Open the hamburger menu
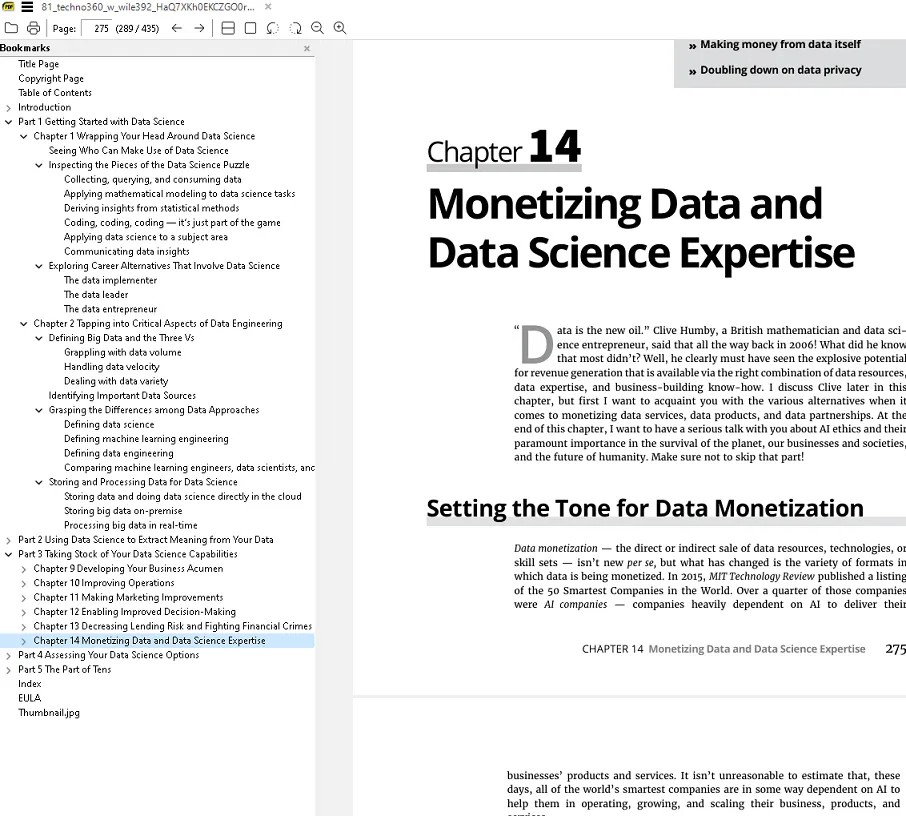The image size is (906, 816). (x=27, y=7)
